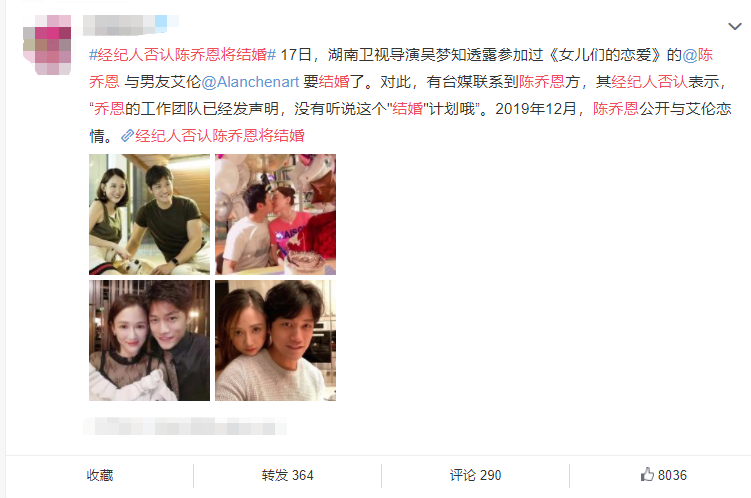Open the photo with the grey sweater

pos(275,340)
